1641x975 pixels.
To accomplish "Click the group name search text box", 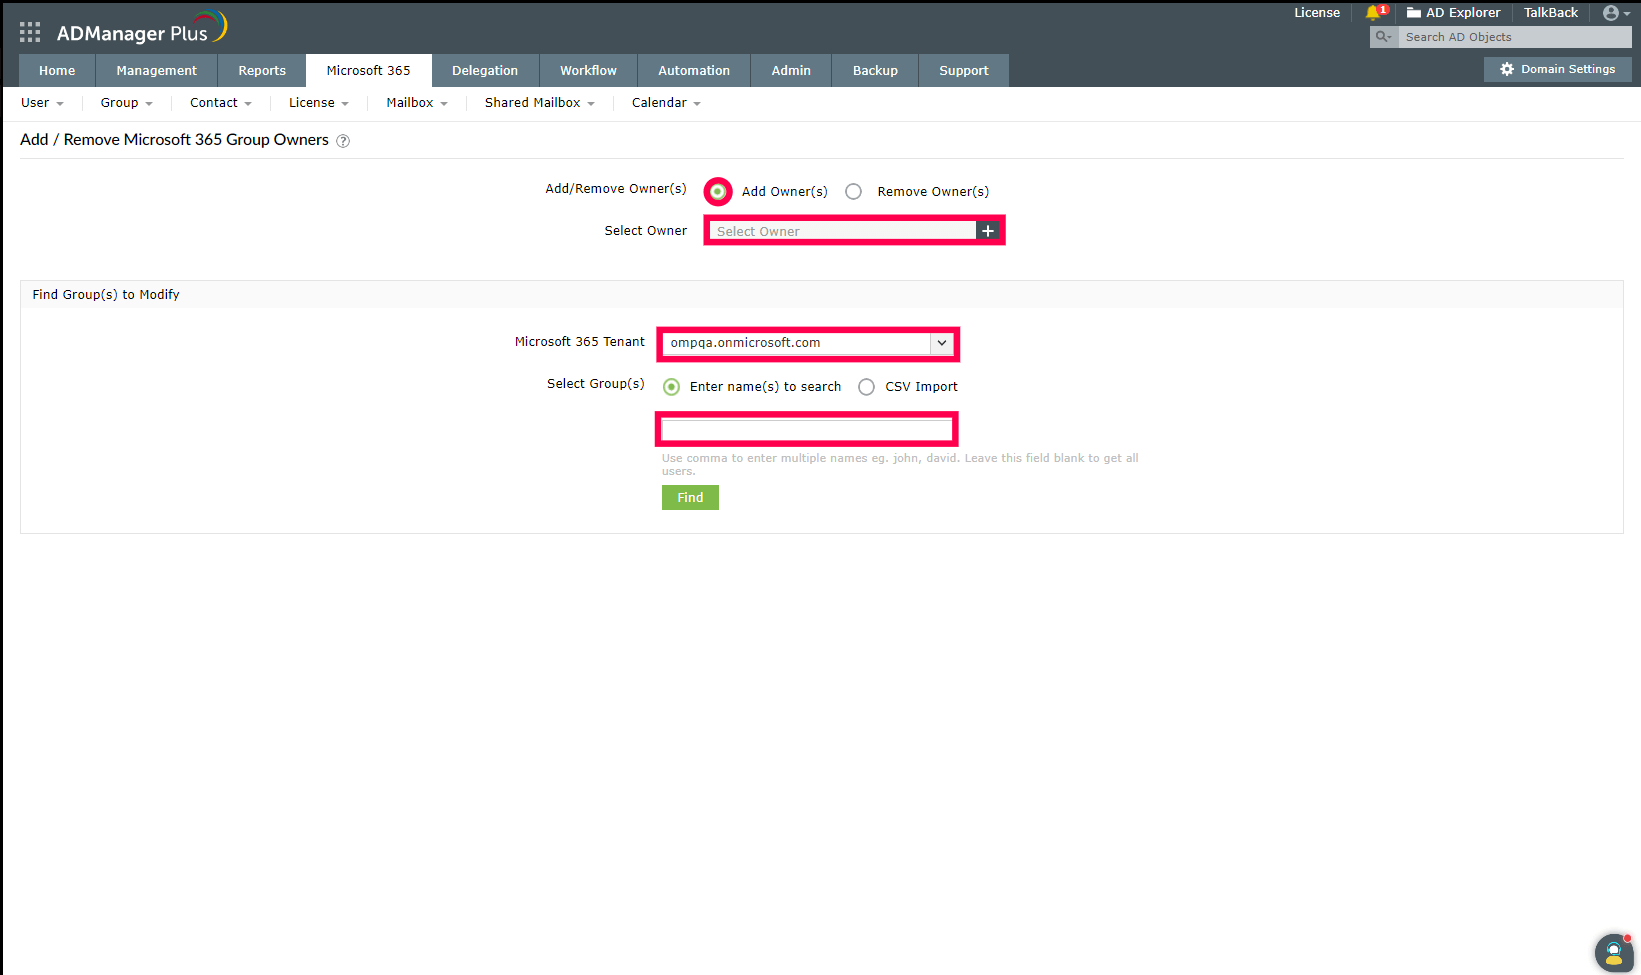I will point(807,430).
